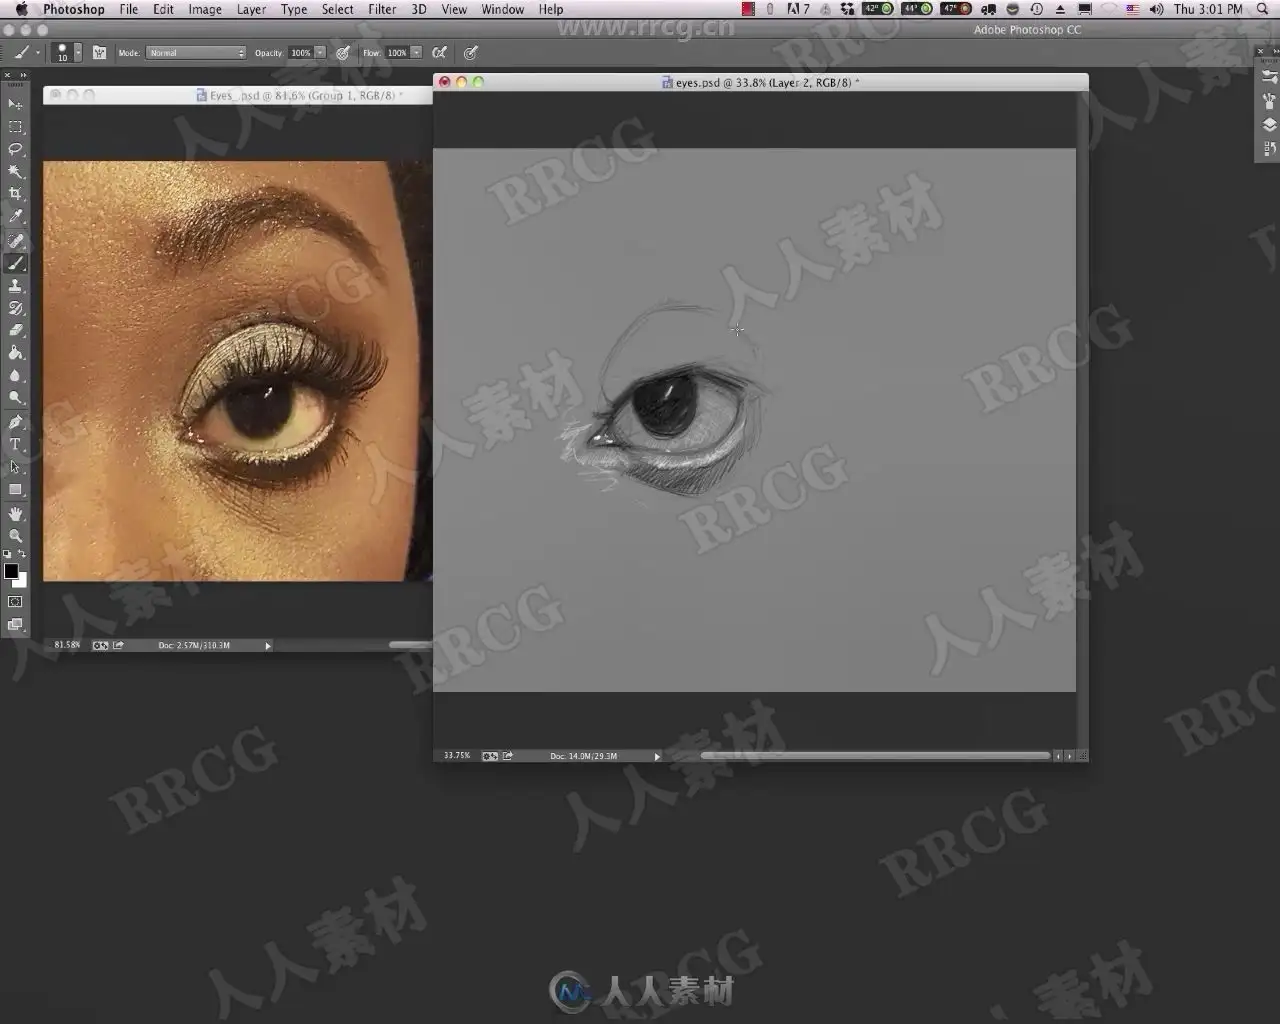This screenshot has width=1280, height=1024.
Task: Click zoom percentage field in eyes.psd window
Action: tap(457, 756)
